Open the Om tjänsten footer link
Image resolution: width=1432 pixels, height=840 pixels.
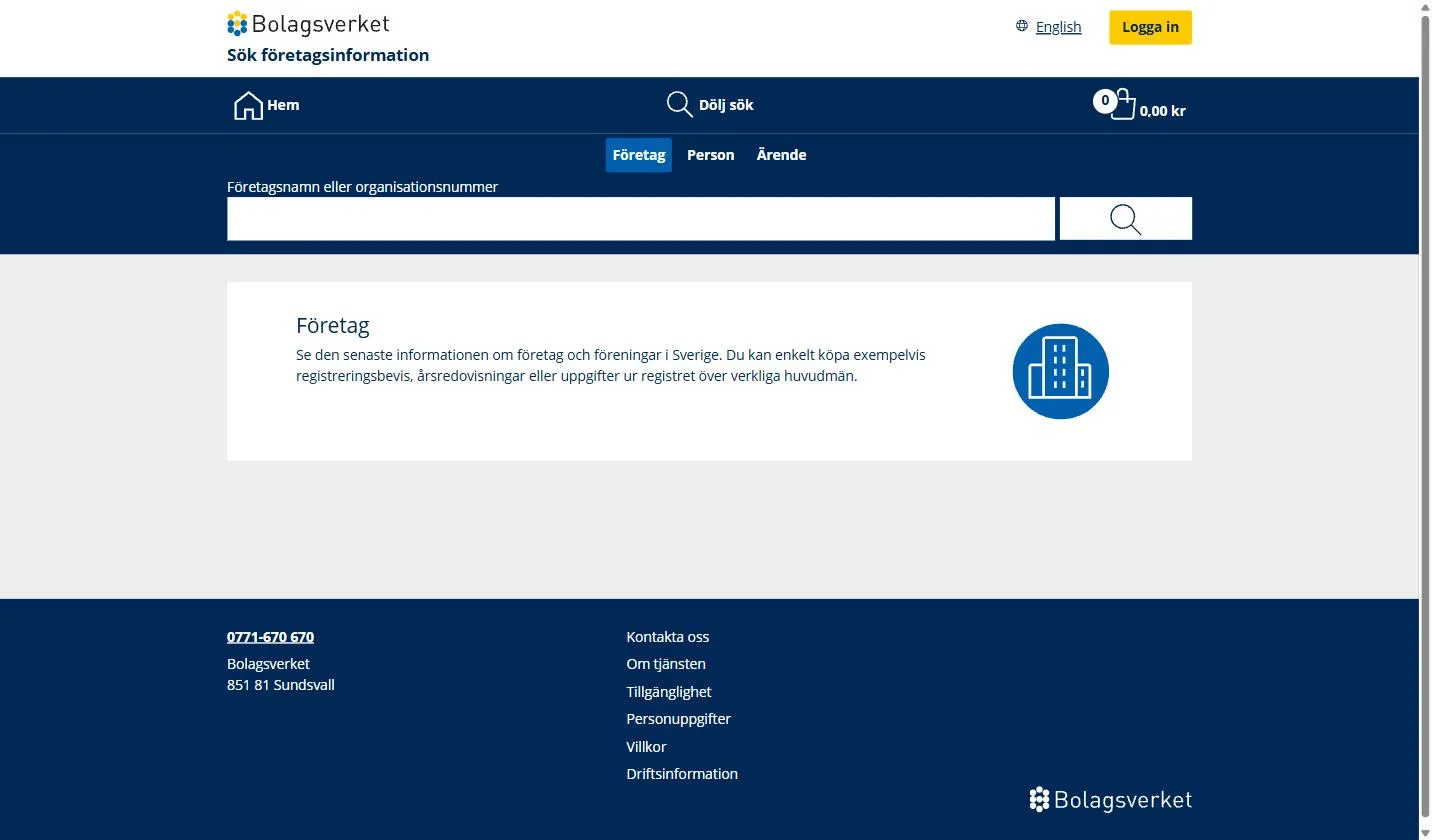coord(666,664)
